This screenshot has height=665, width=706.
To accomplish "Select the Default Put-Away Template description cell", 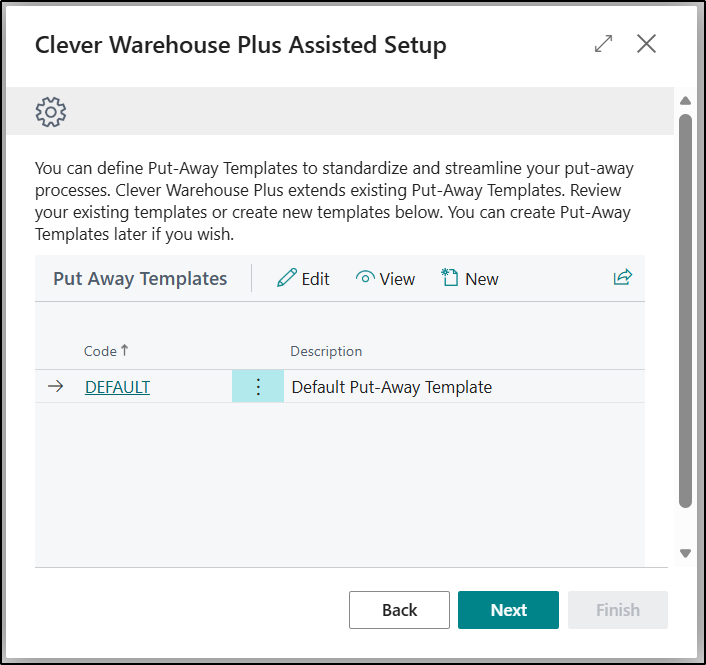I will 392,387.
